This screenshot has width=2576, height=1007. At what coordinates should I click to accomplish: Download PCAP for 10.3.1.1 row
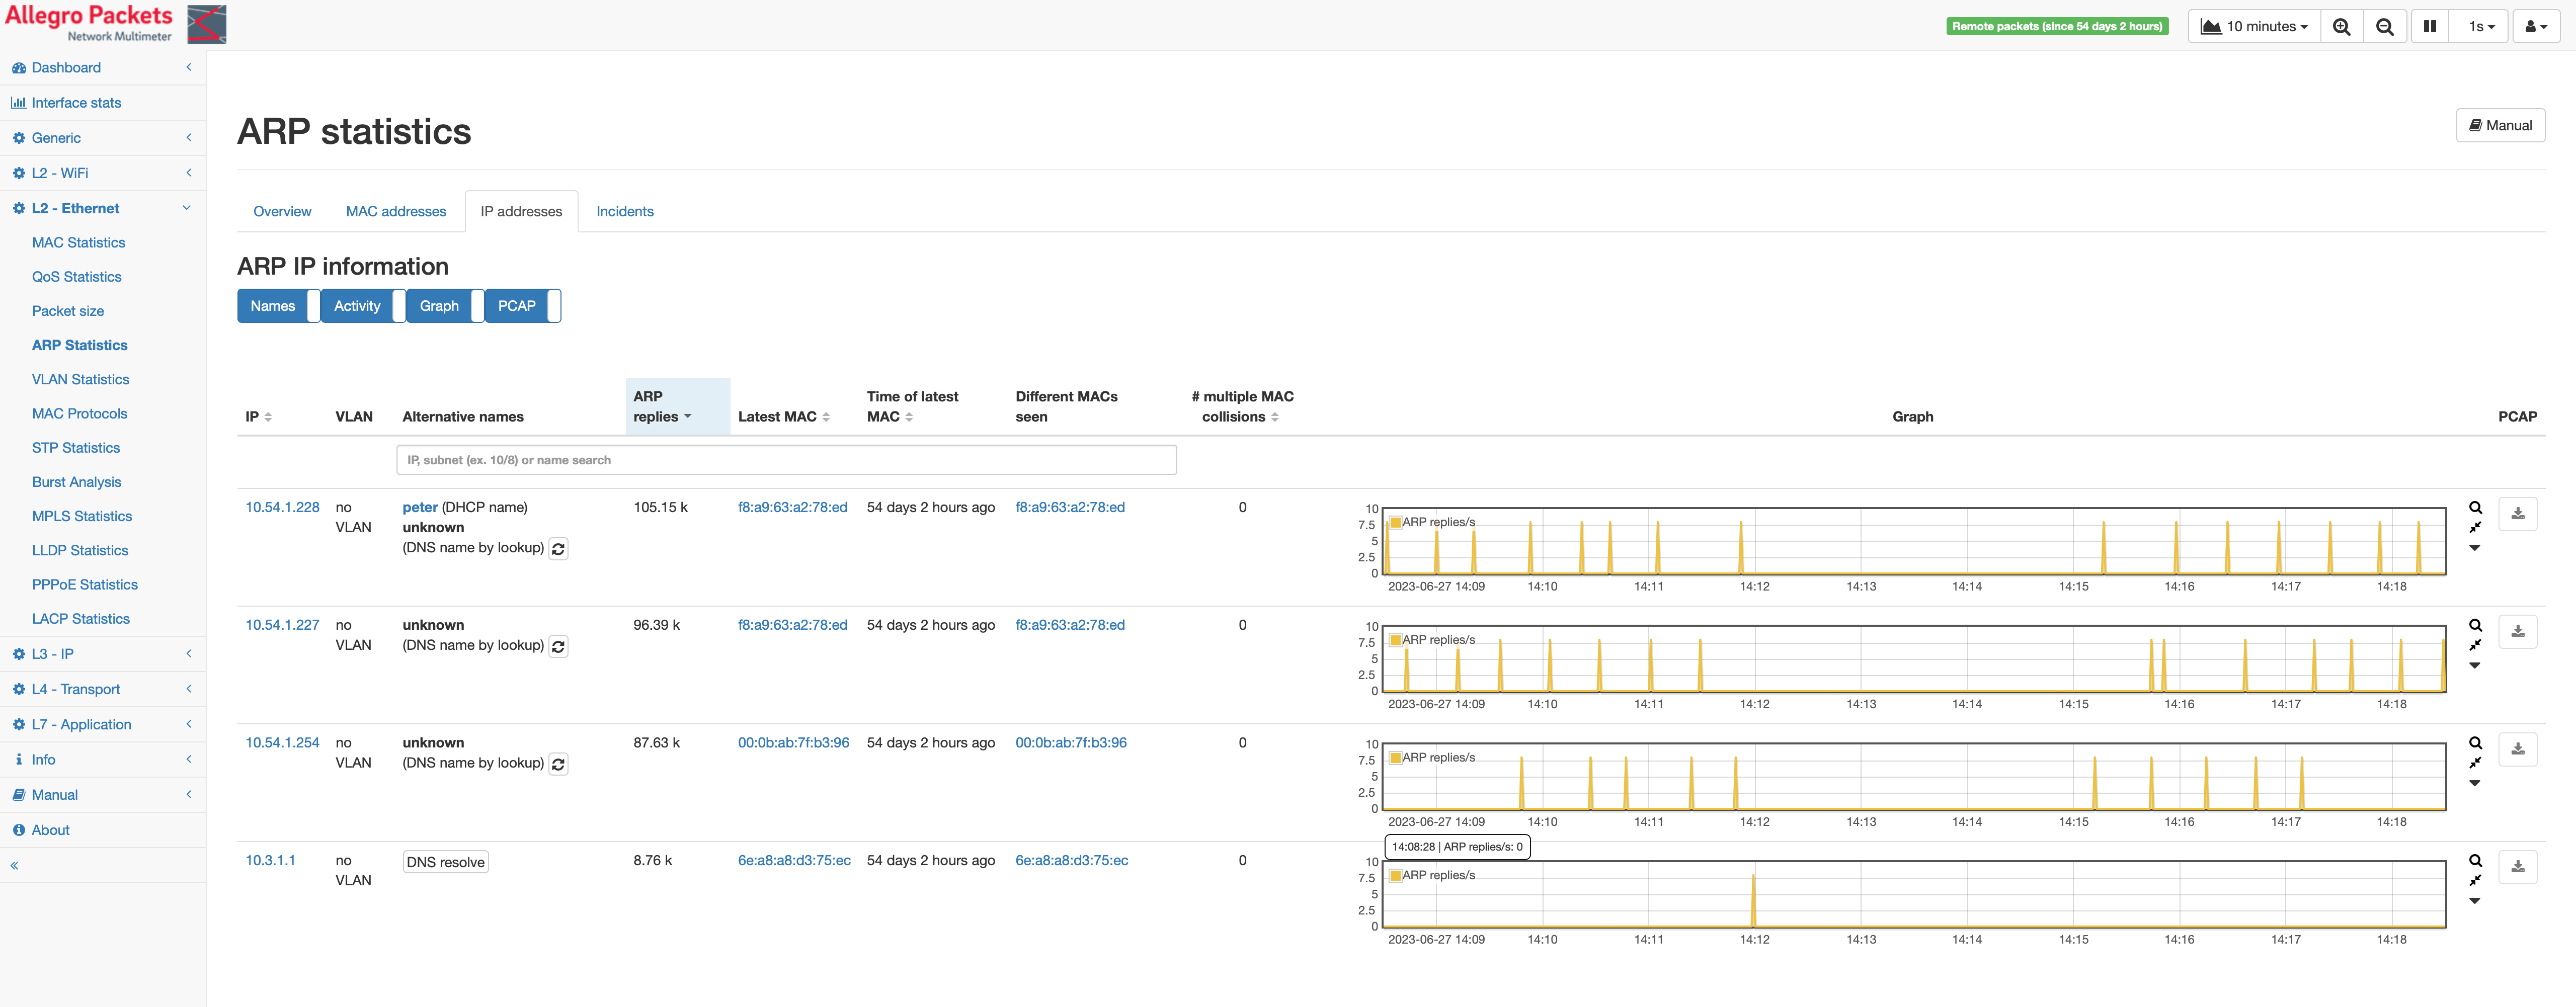click(x=2517, y=867)
